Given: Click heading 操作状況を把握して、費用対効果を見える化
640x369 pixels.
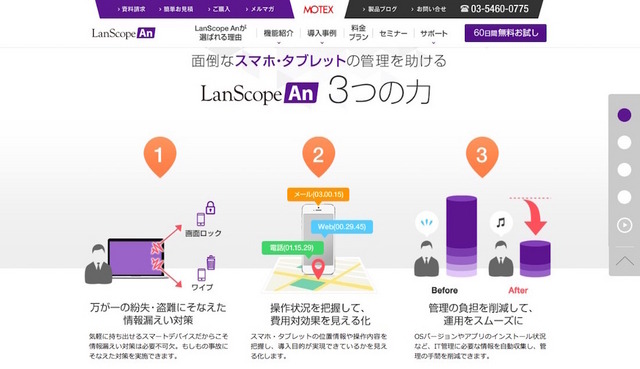Looking at the screenshot, I should 320,313.
